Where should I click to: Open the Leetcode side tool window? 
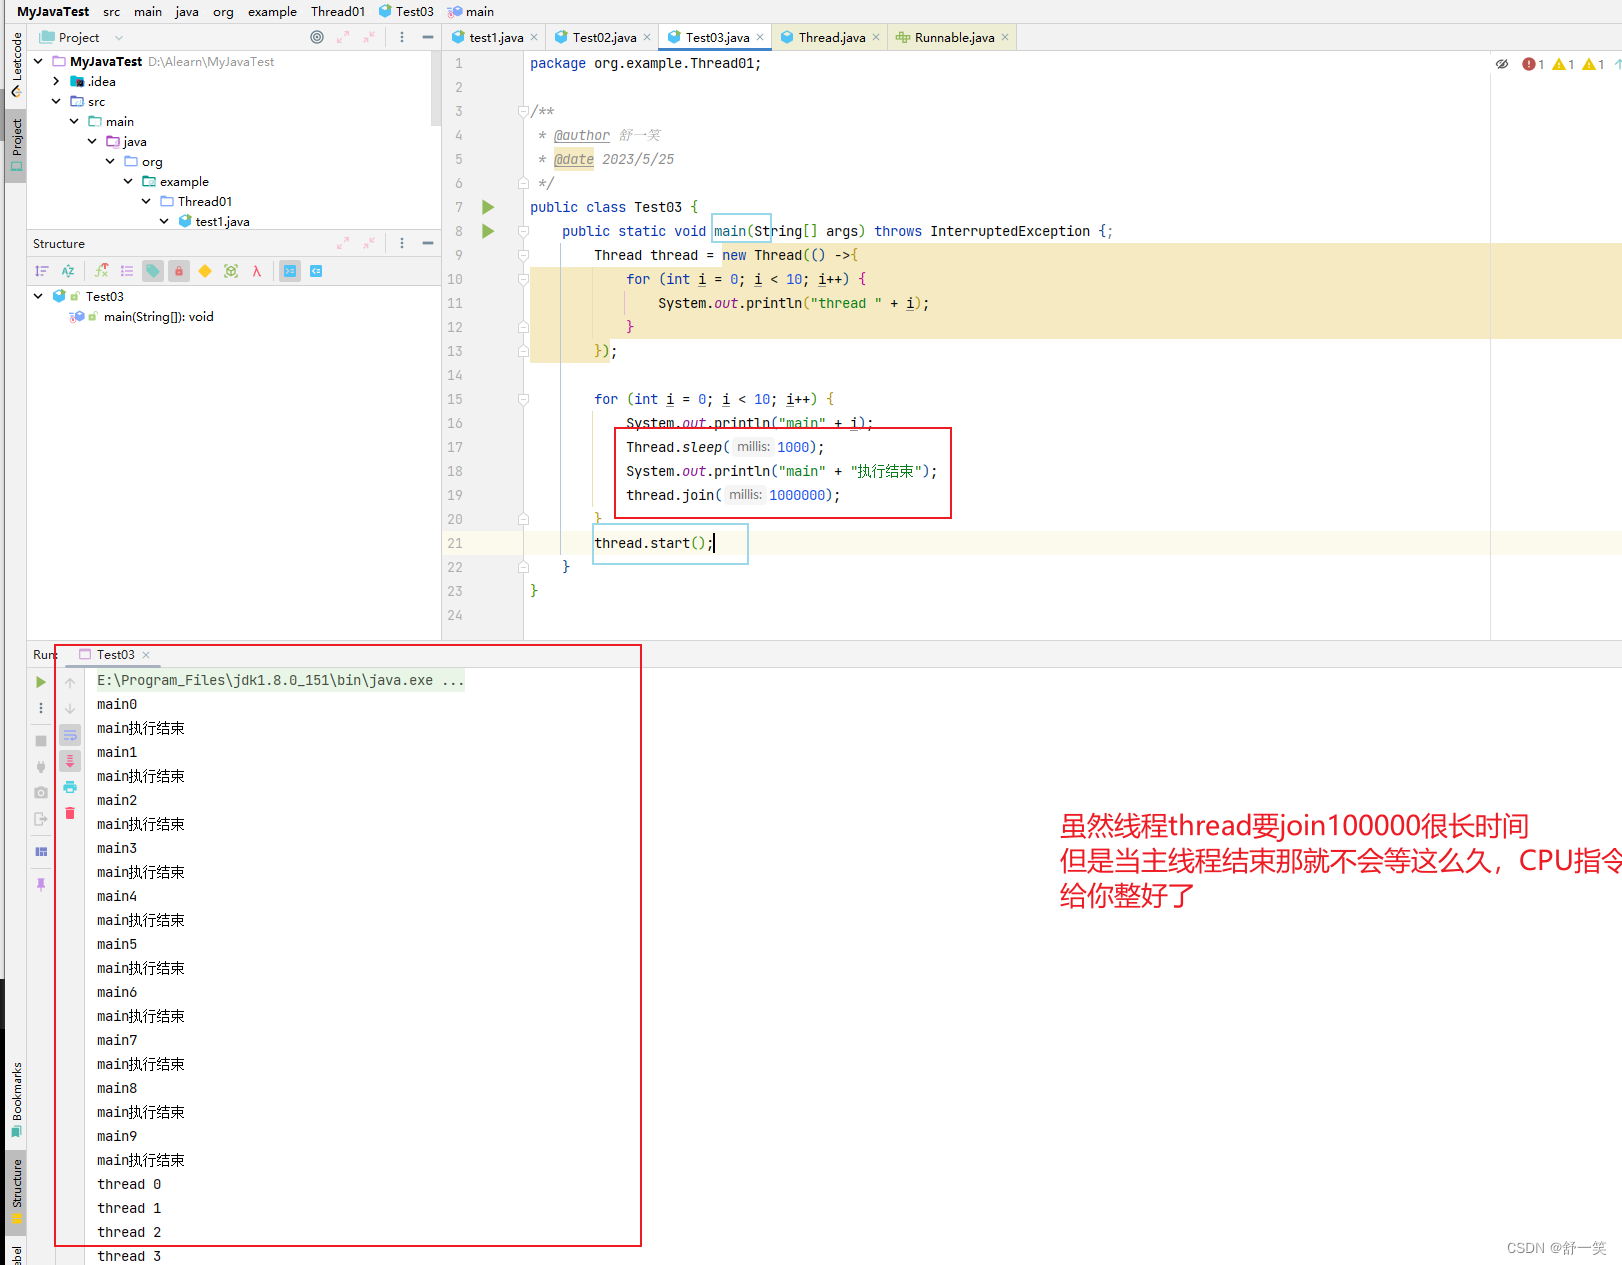pos(16,65)
